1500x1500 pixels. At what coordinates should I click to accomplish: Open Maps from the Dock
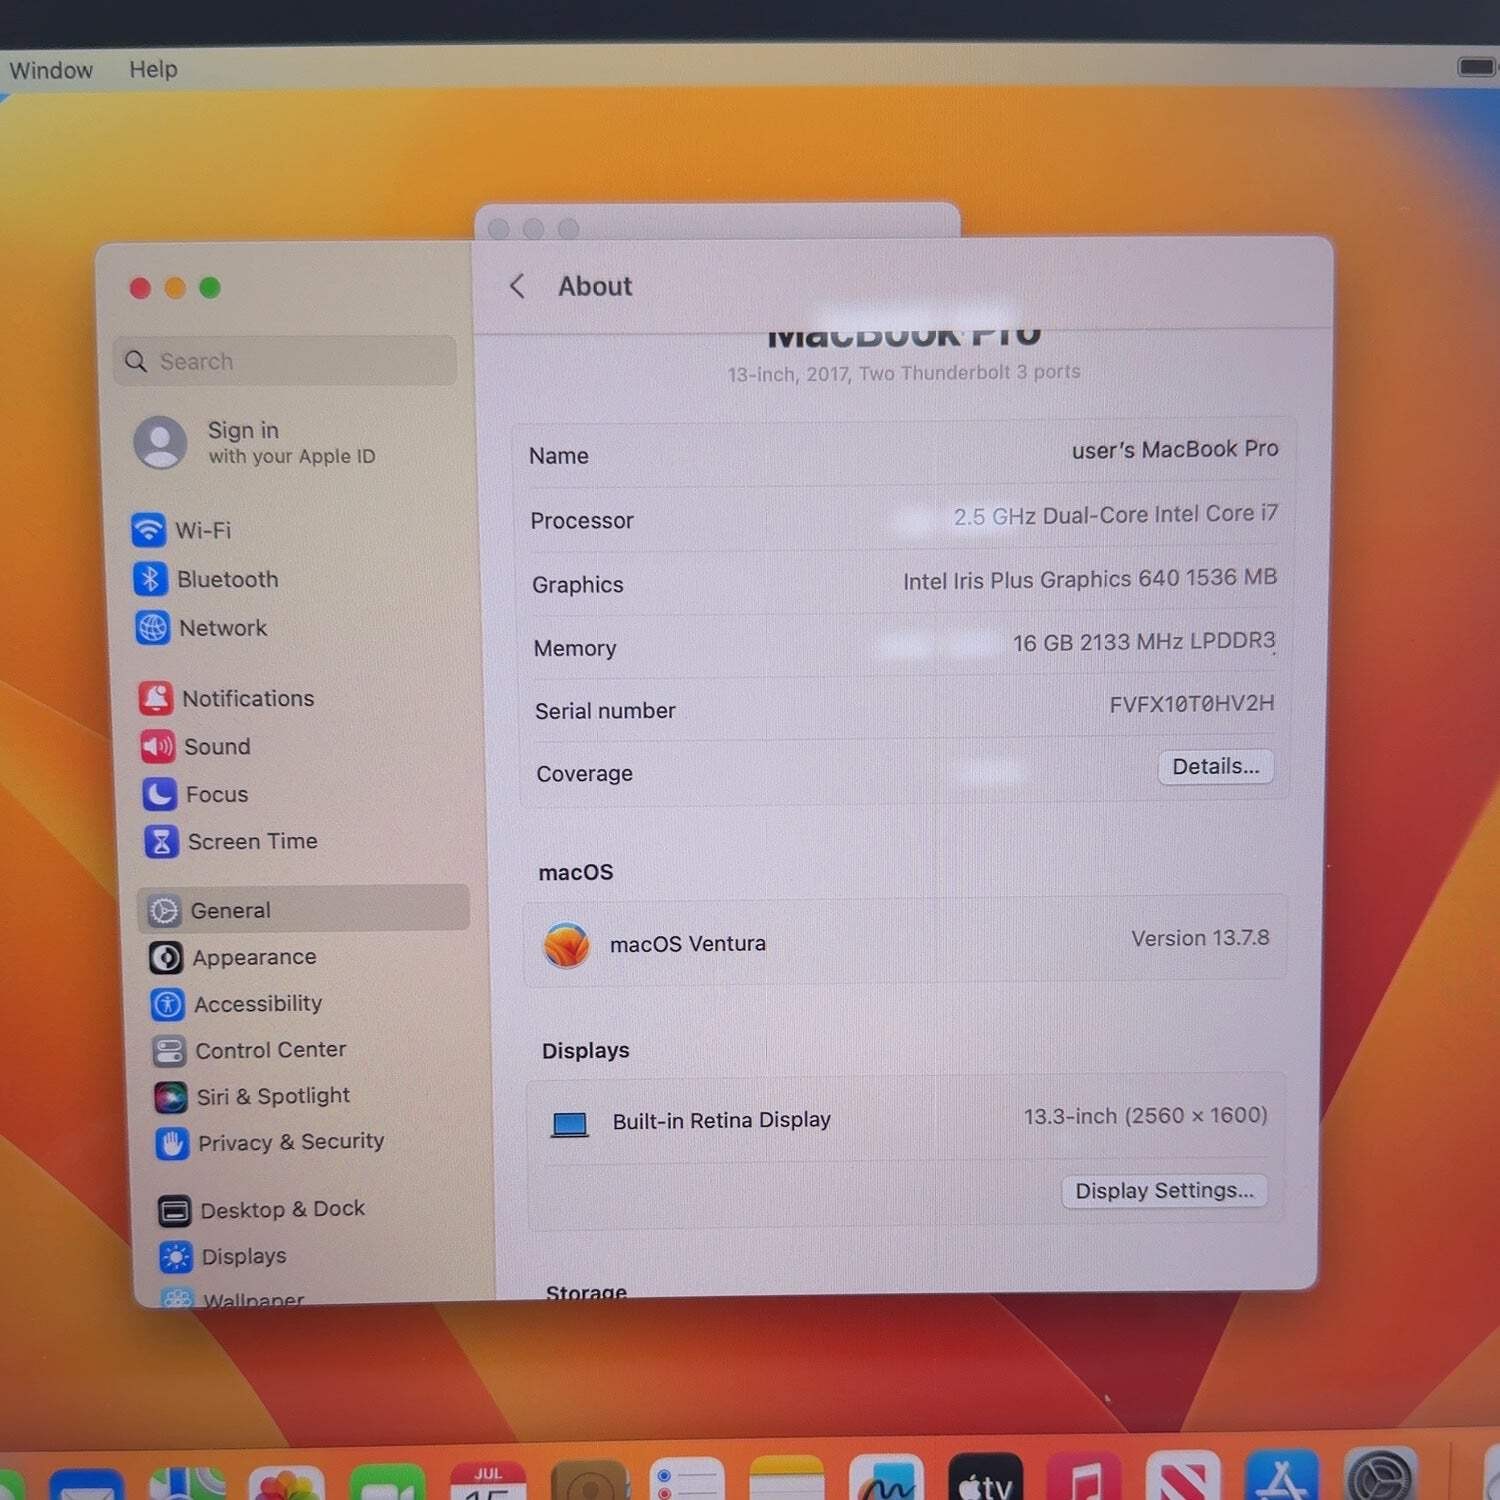tap(187, 1483)
